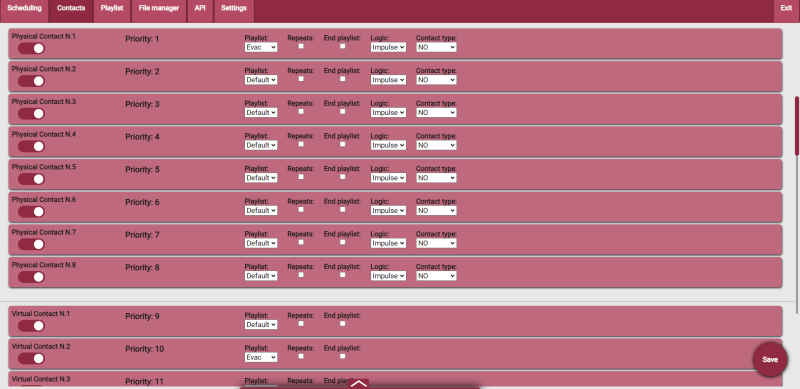Disable Virtual Contact N.2 toggle
The width and height of the screenshot is (800, 389).
click(x=31, y=359)
